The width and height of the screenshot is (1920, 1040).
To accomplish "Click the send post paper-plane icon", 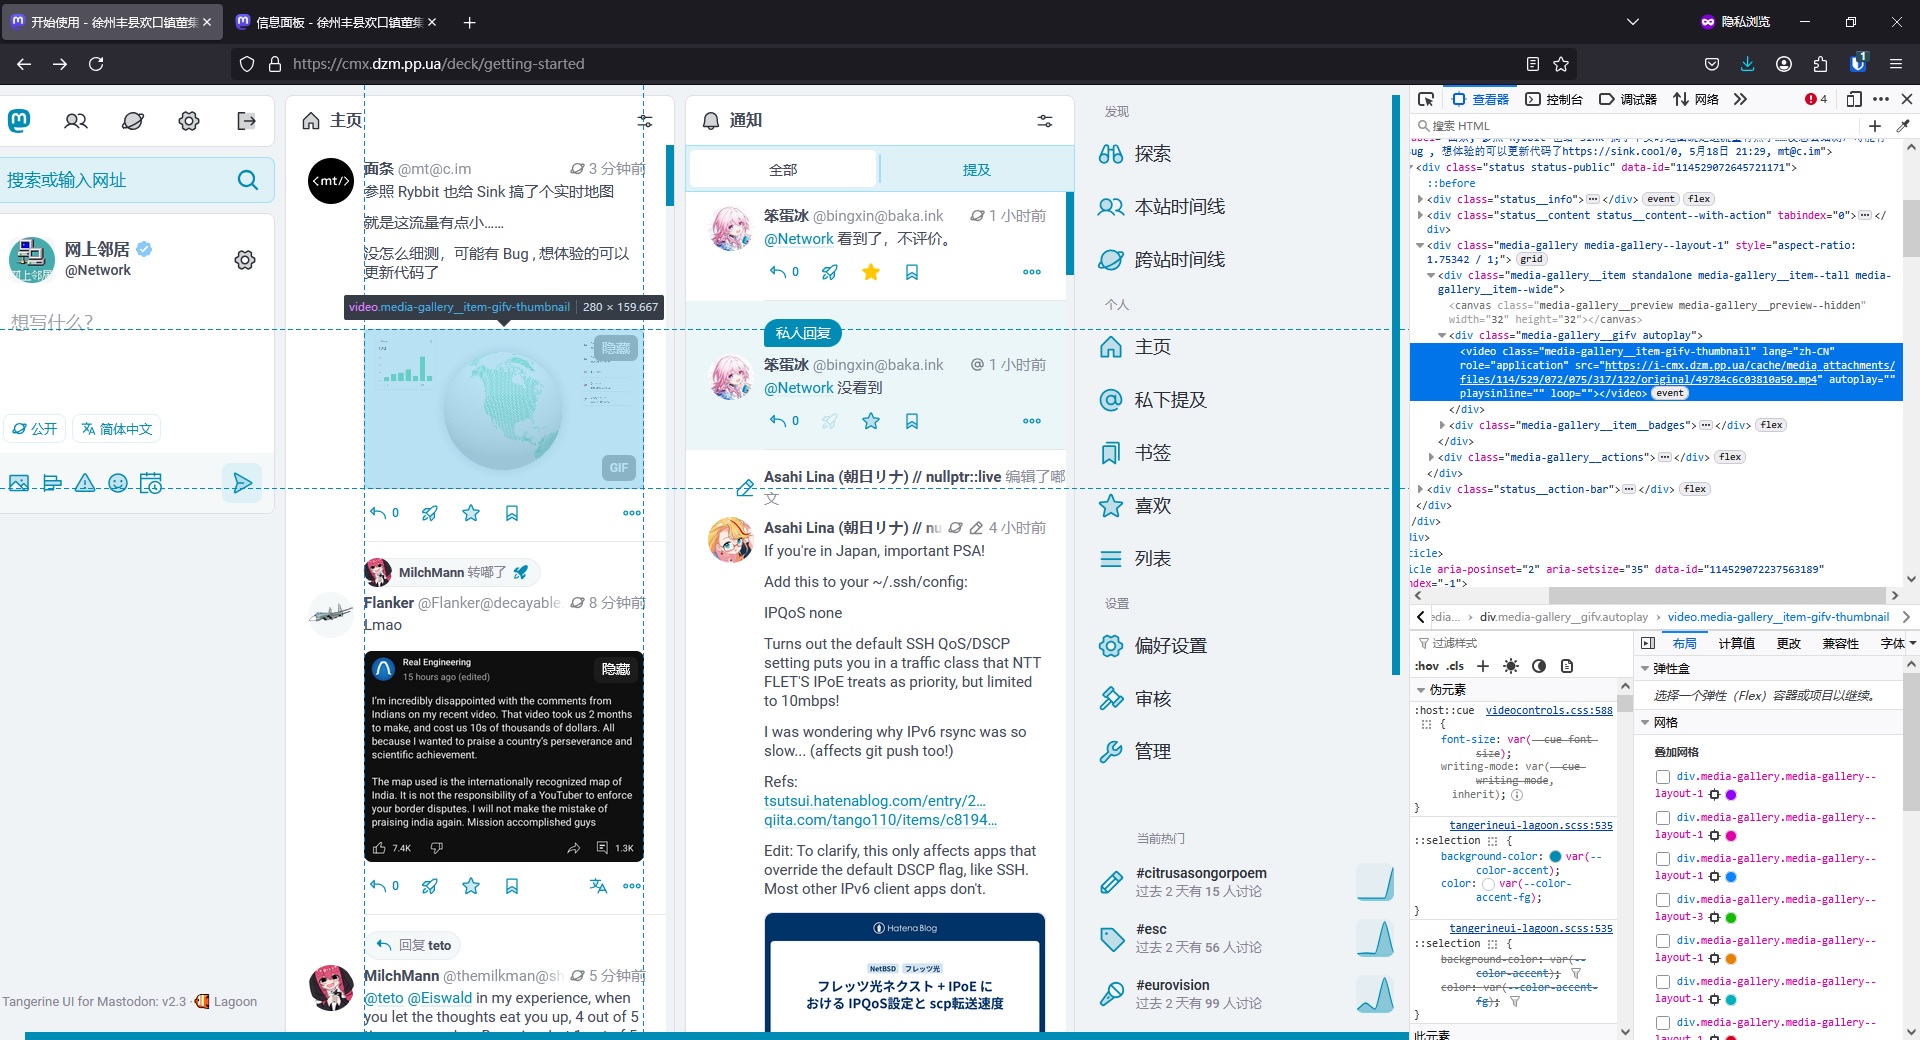I will 242,484.
